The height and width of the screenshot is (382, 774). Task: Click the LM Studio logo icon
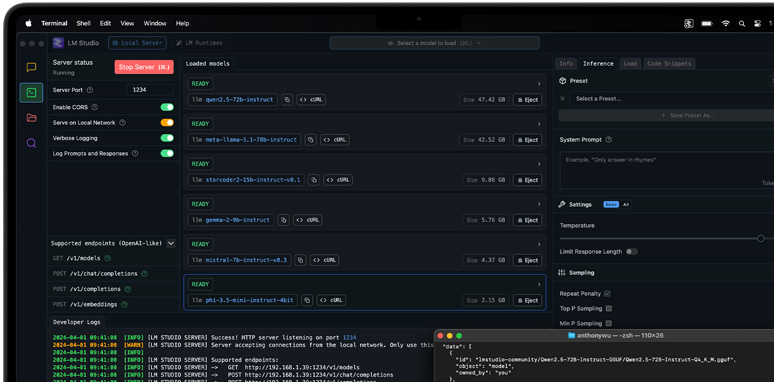[58, 43]
